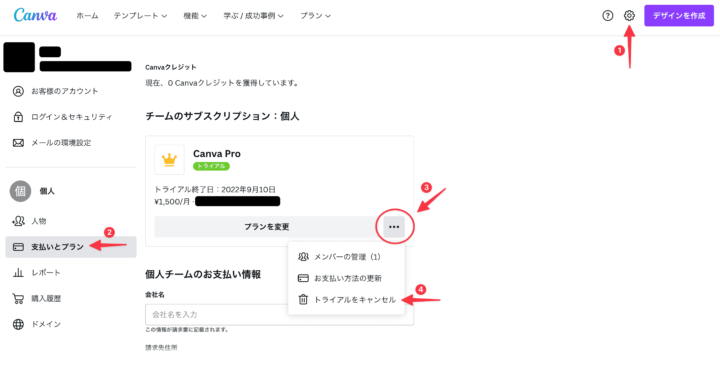Viewport: 720px width, 370px height.
Task: Choose メンバーの管理 (1) from menu
Action: [347, 257]
